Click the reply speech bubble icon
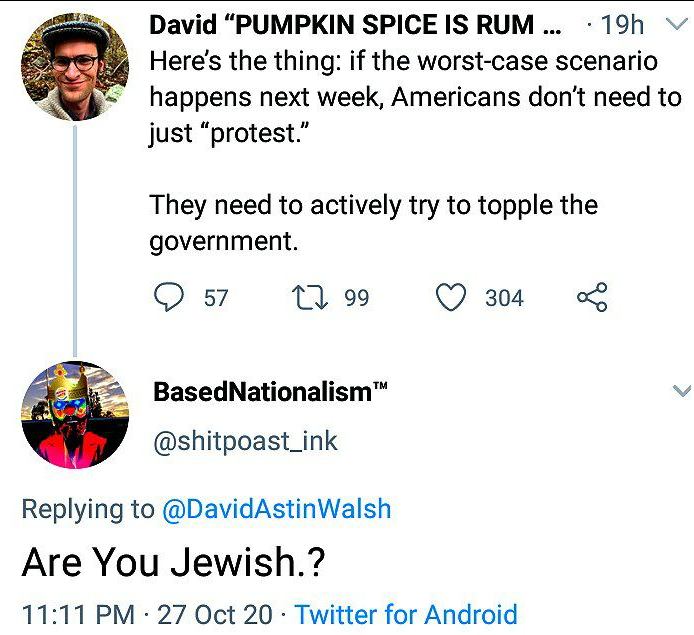694x635 pixels. pyautogui.click(x=170, y=297)
